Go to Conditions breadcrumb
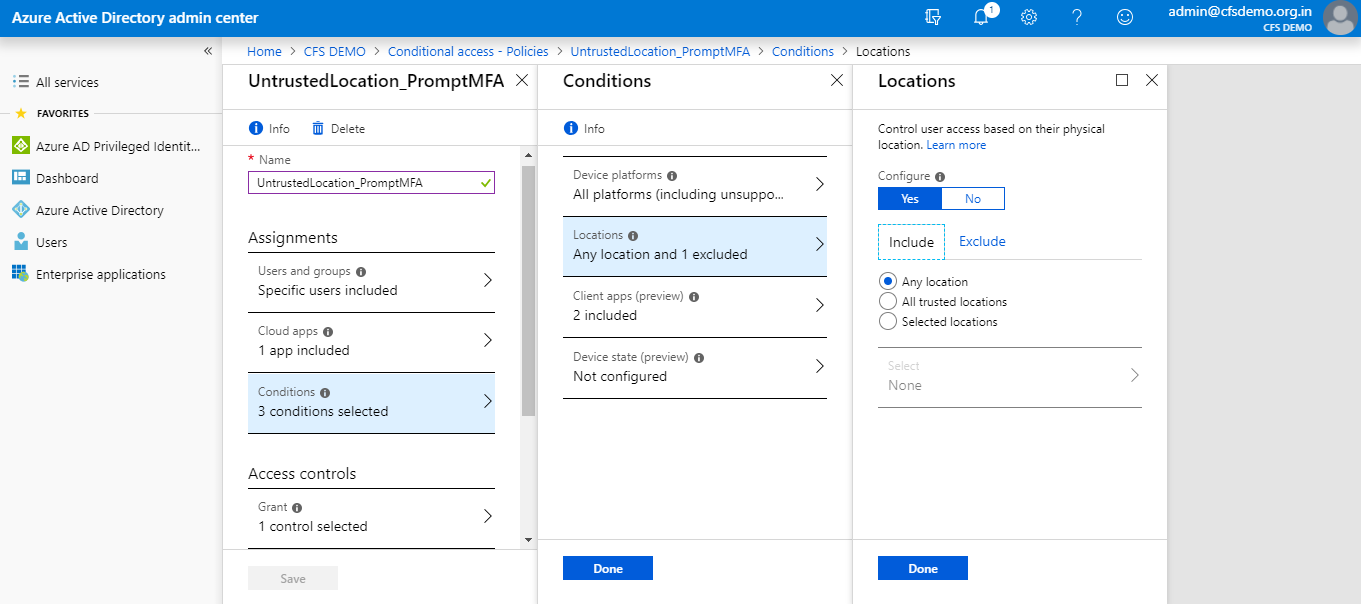 pyautogui.click(x=803, y=51)
